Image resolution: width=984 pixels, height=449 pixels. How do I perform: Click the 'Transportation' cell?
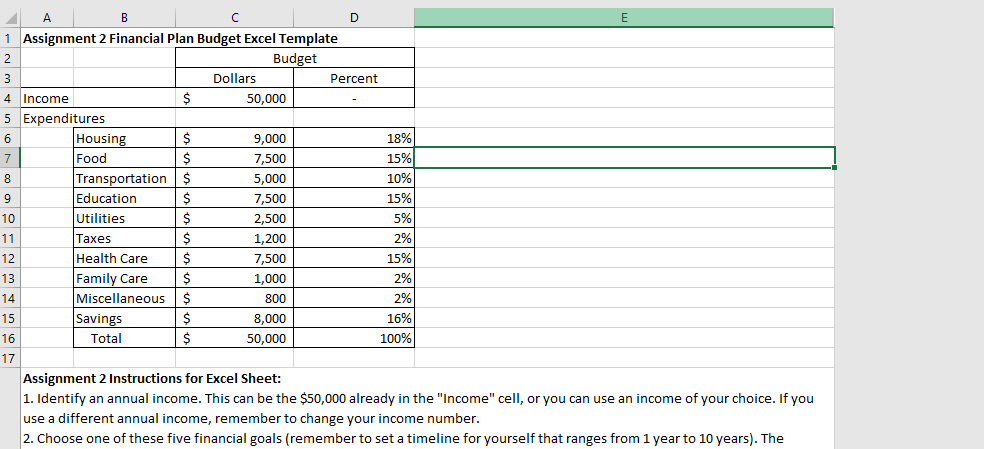tap(124, 178)
